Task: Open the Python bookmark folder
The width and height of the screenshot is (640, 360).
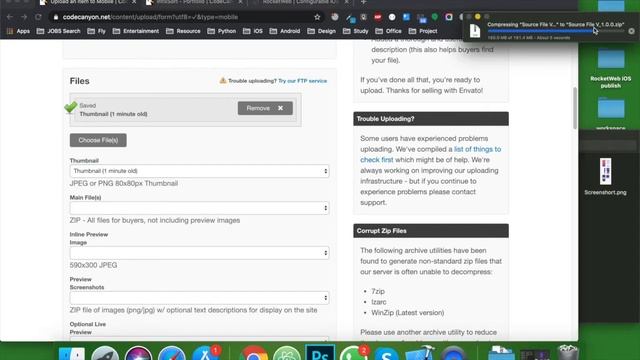Action: click(222, 31)
